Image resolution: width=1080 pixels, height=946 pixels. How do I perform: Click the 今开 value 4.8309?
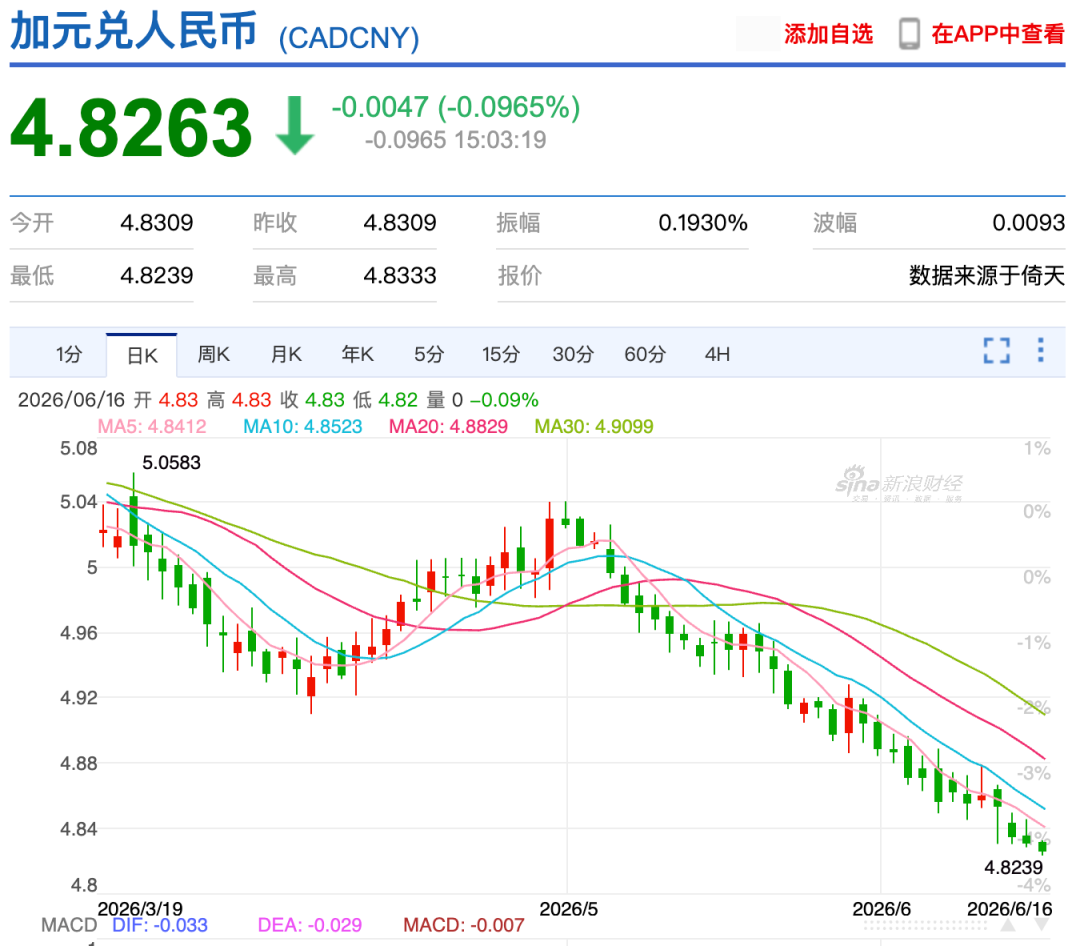tap(156, 223)
